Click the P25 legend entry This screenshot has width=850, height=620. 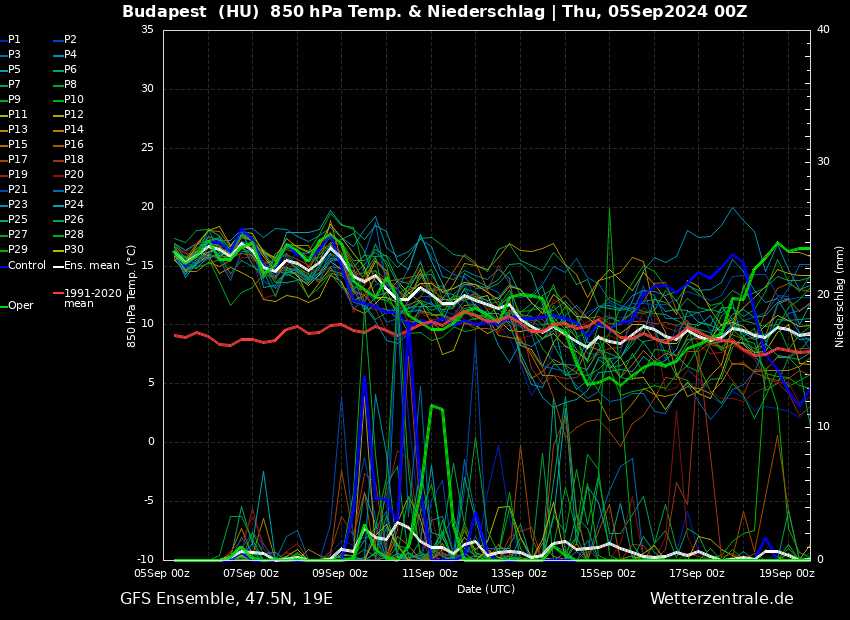coord(18,220)
